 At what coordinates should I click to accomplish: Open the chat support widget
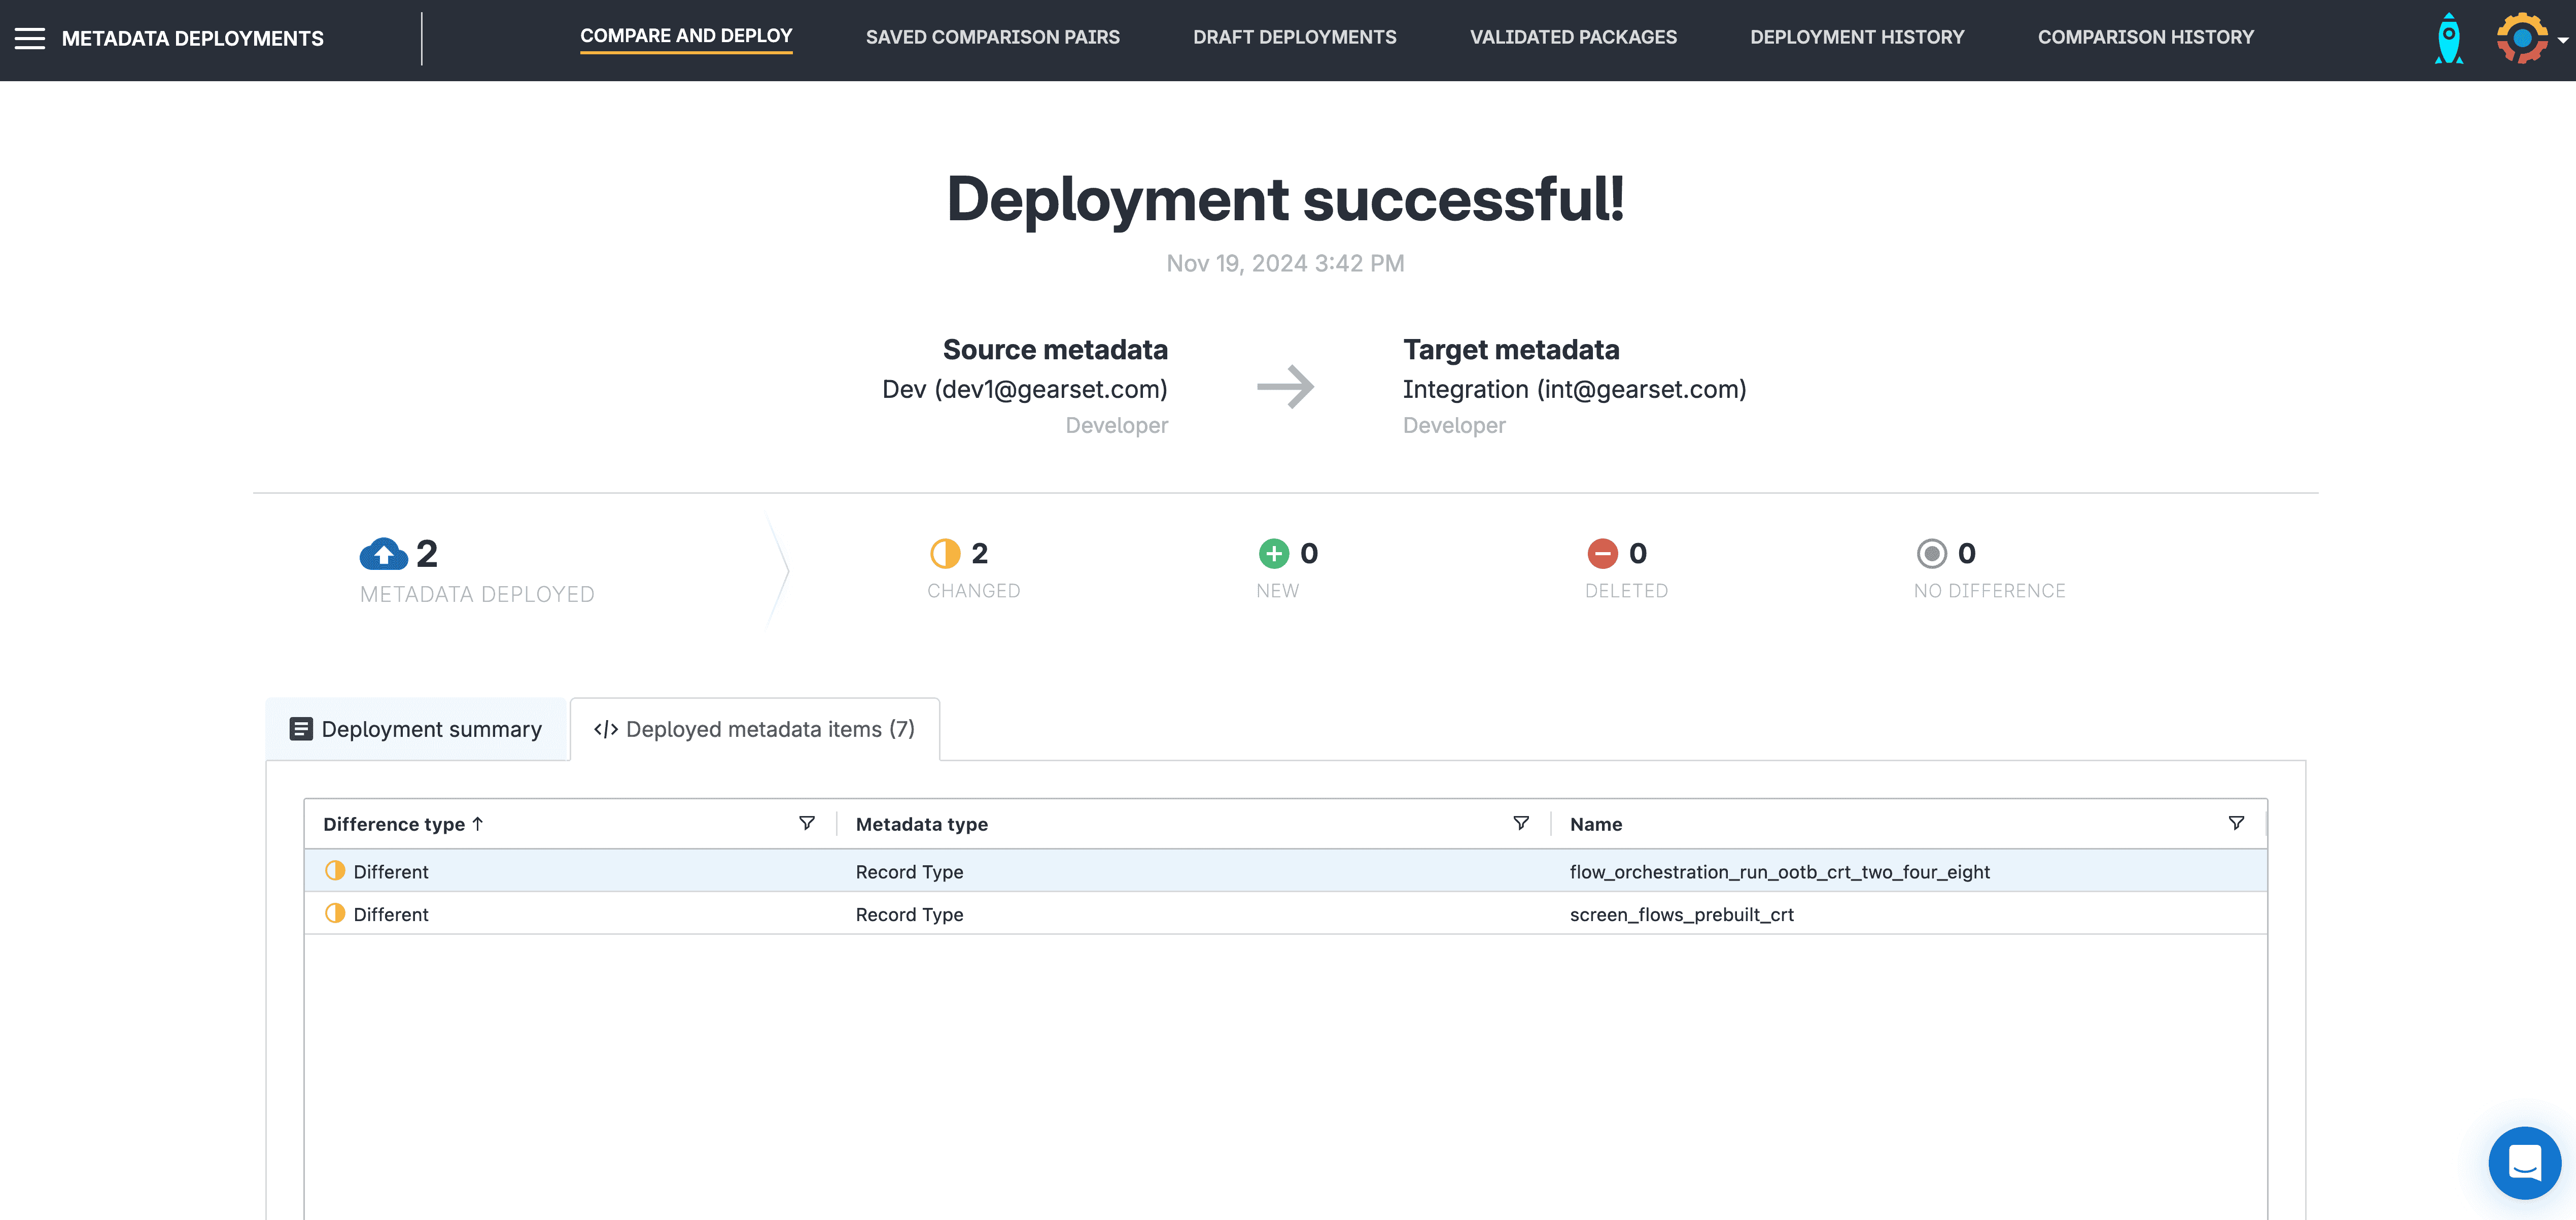pyautogui.click(x=2524, y=1162)
